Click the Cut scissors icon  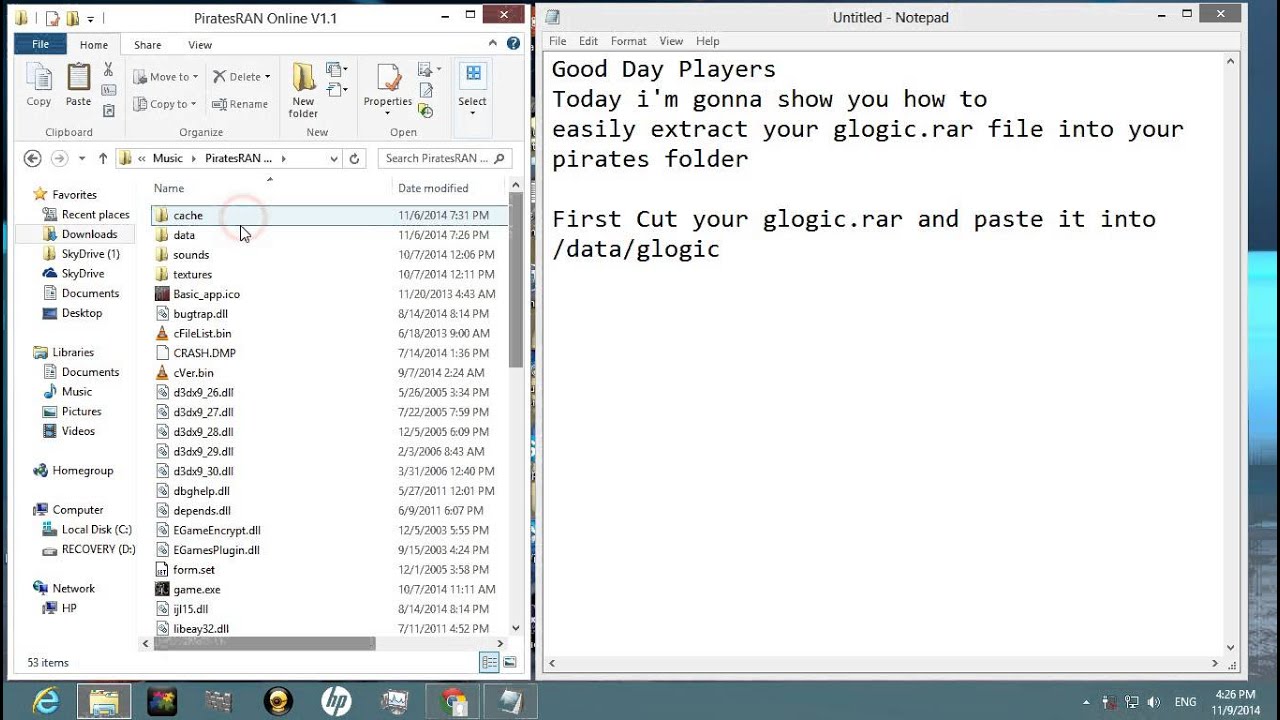109,70
